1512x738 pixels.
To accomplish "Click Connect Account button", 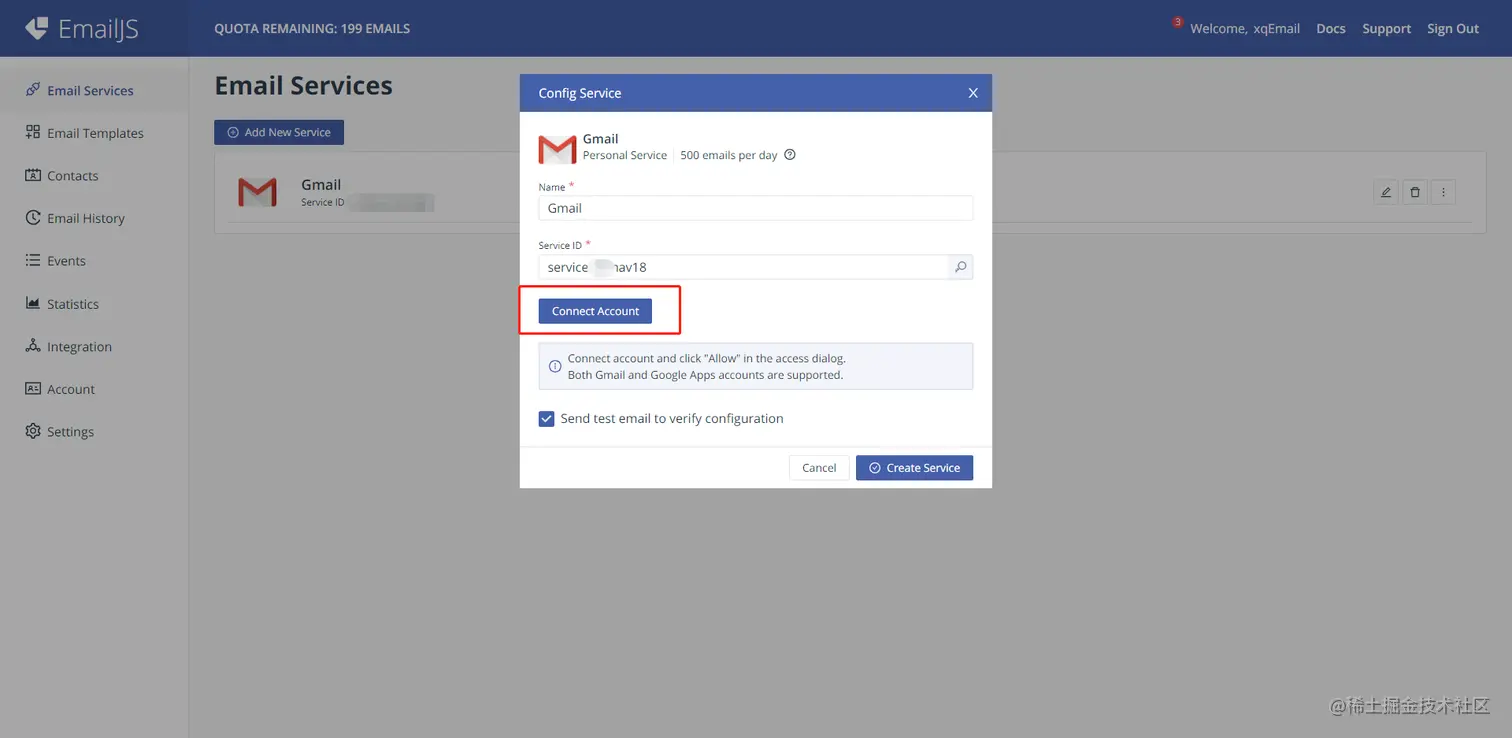I will pyautogui.click(x=595, y=311).
